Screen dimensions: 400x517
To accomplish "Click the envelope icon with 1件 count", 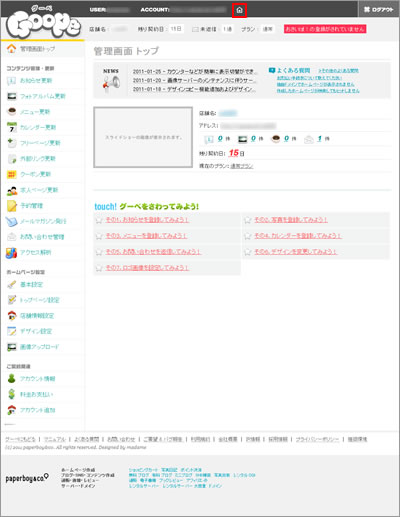I will pos(309,139).
